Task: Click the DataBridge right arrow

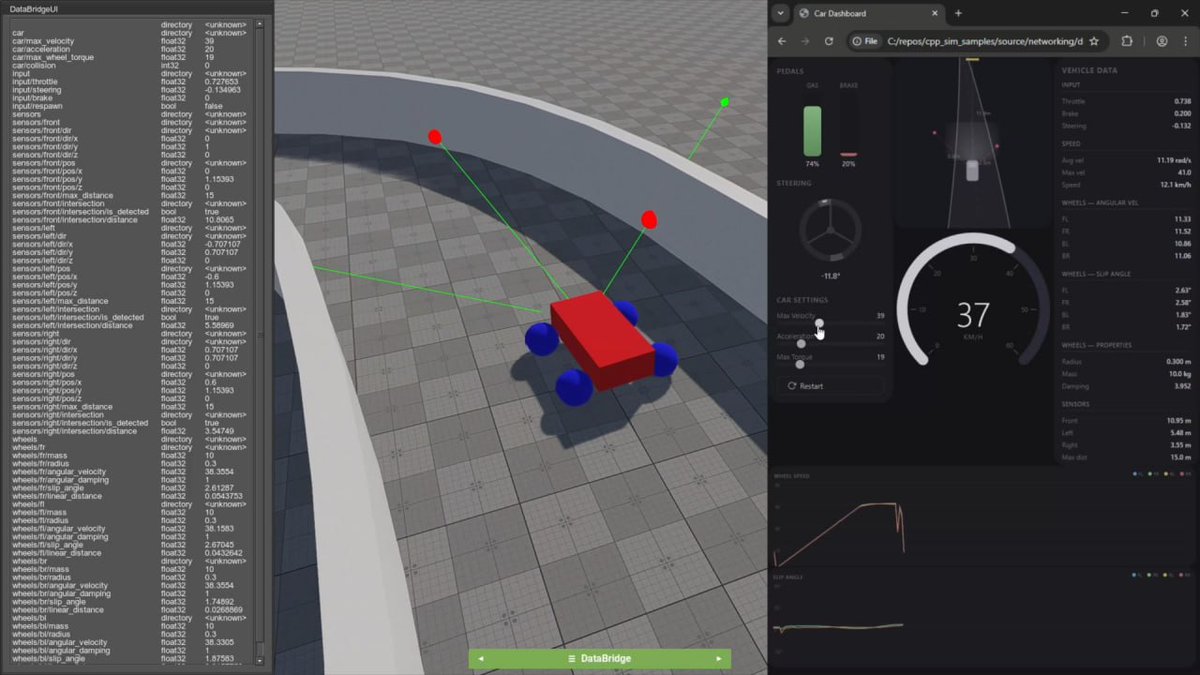Action: click(718, 658)
